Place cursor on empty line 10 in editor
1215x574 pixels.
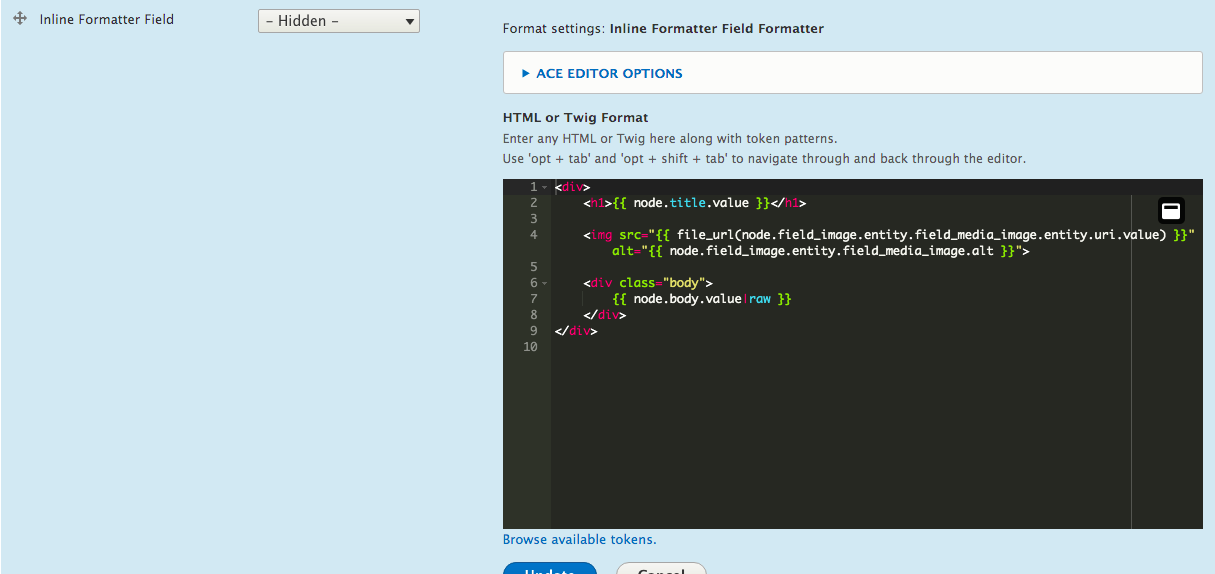pyautogui.click(x=700, y=347)
